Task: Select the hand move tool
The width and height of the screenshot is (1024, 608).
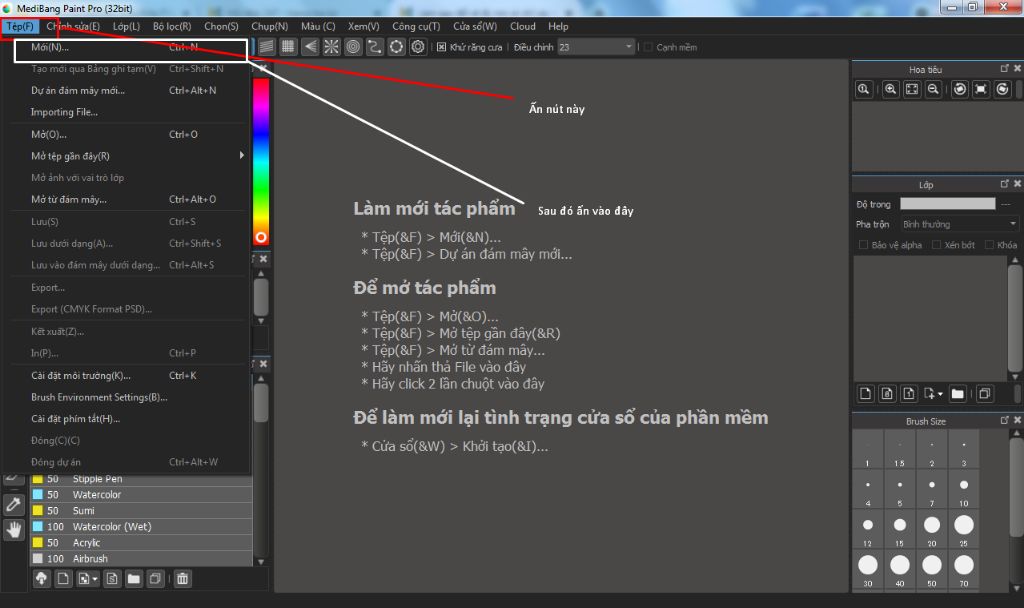Action: [x=14, y=529]
